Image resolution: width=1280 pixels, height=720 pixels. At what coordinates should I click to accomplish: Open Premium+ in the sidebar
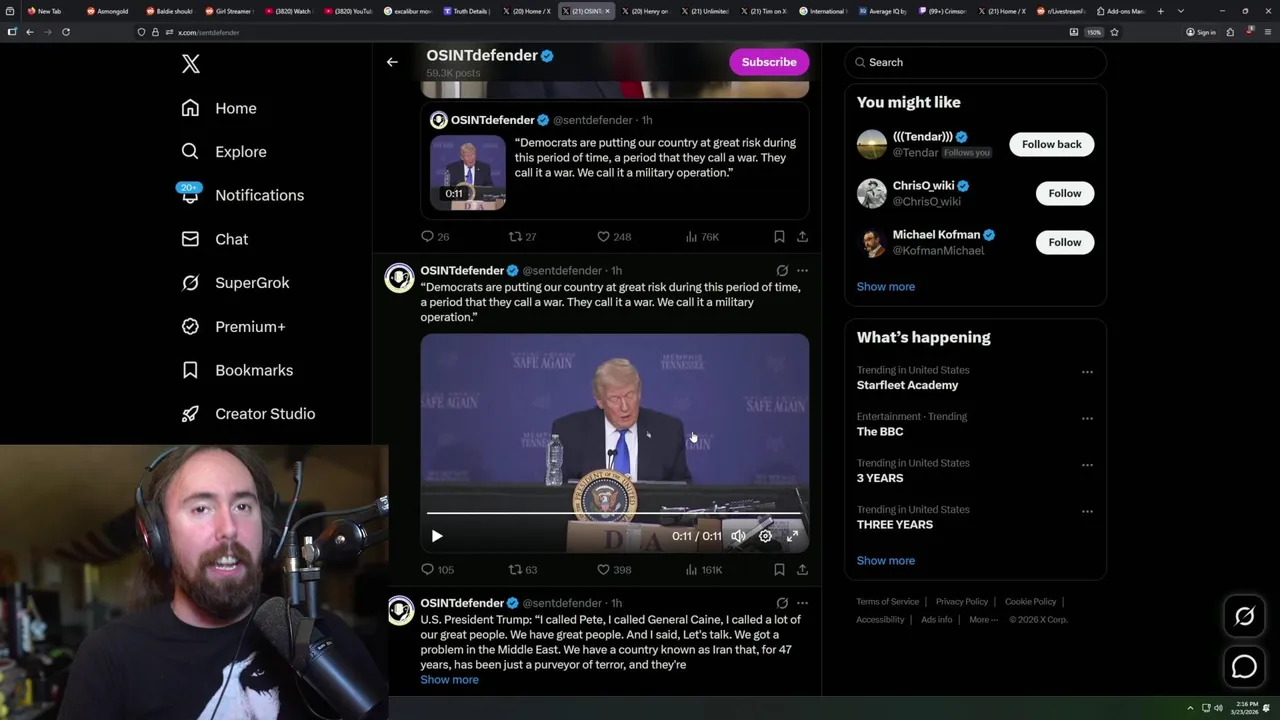coord(234,327)
